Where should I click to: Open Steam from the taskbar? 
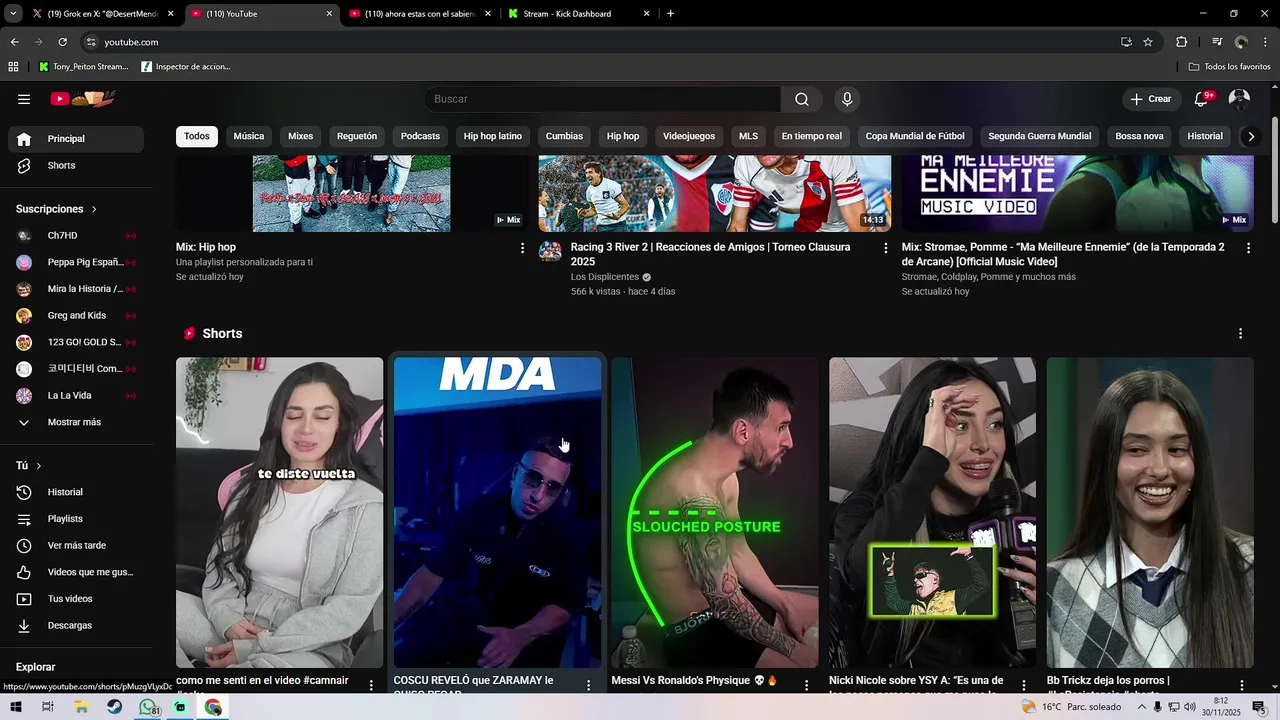point(115,707)
